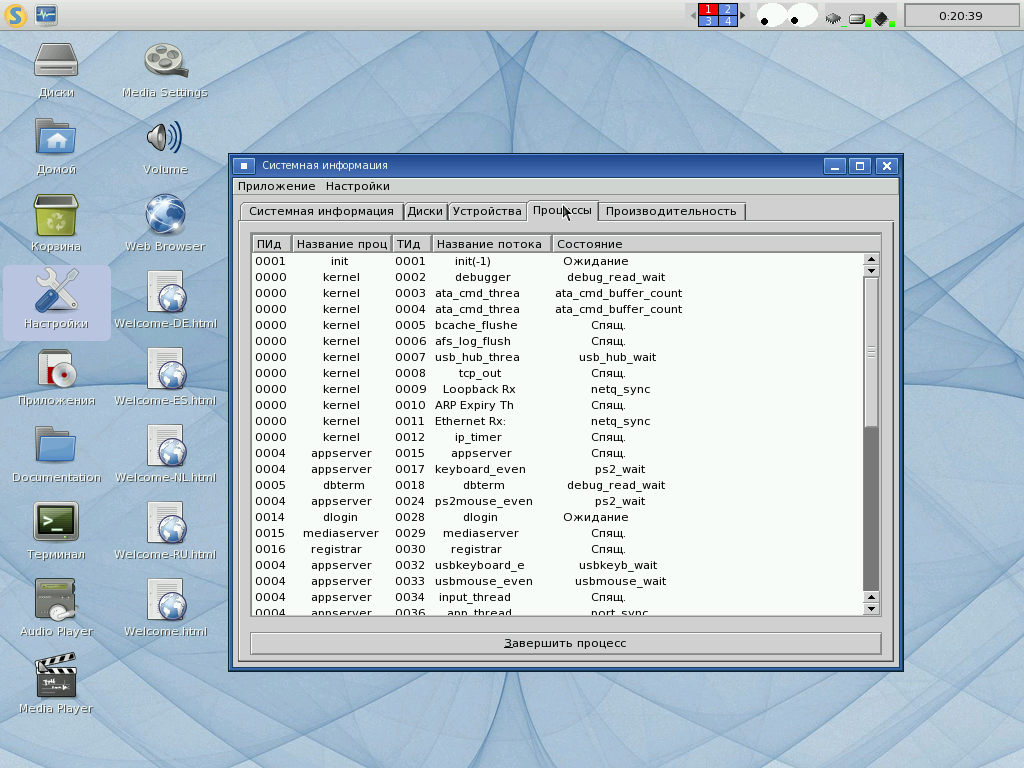This screenshot has width=1024, height=768.
Task: Click the Завершить процесс button
Action: (x=565, y=643)
